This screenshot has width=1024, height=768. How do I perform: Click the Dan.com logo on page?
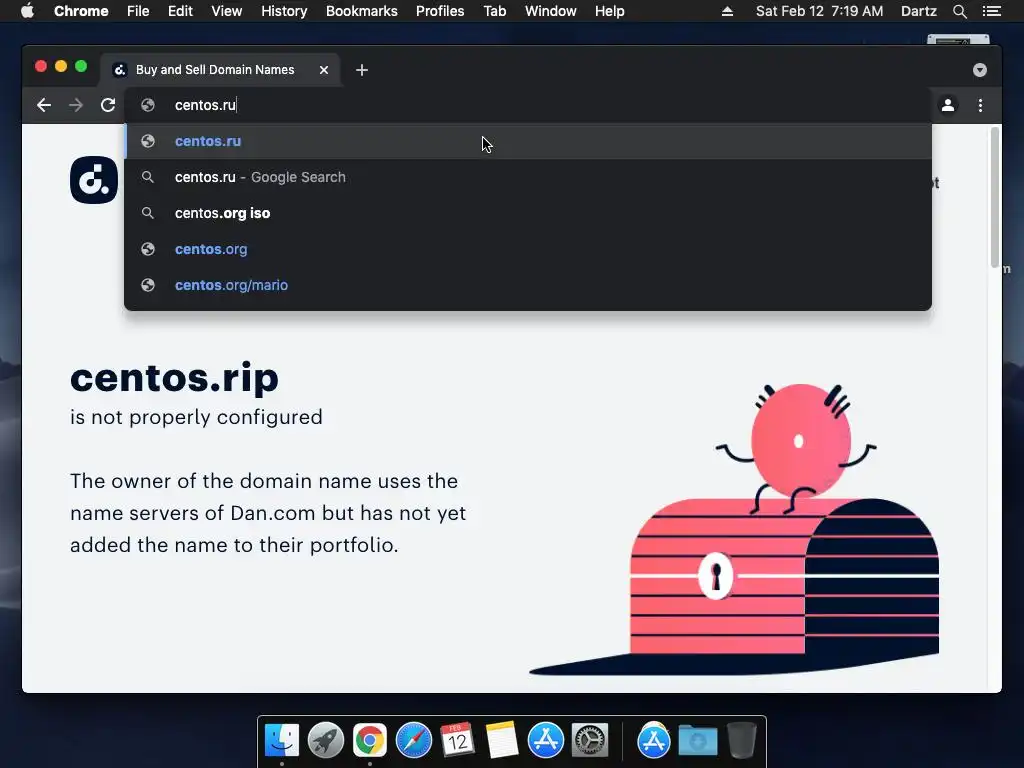[94, 180]
